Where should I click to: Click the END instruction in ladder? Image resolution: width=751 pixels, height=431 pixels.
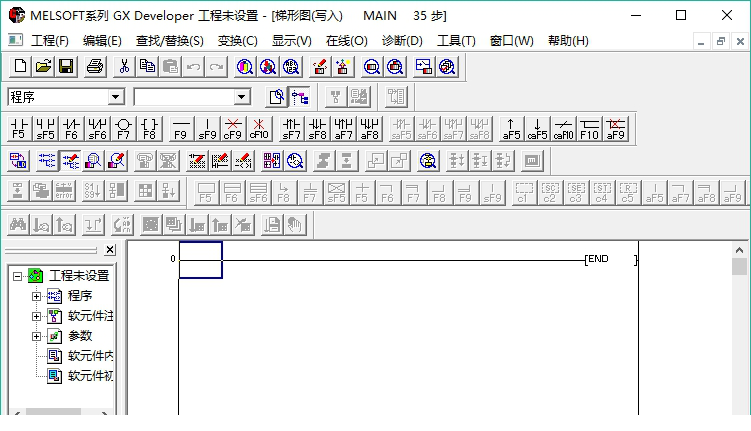(611, 259)
